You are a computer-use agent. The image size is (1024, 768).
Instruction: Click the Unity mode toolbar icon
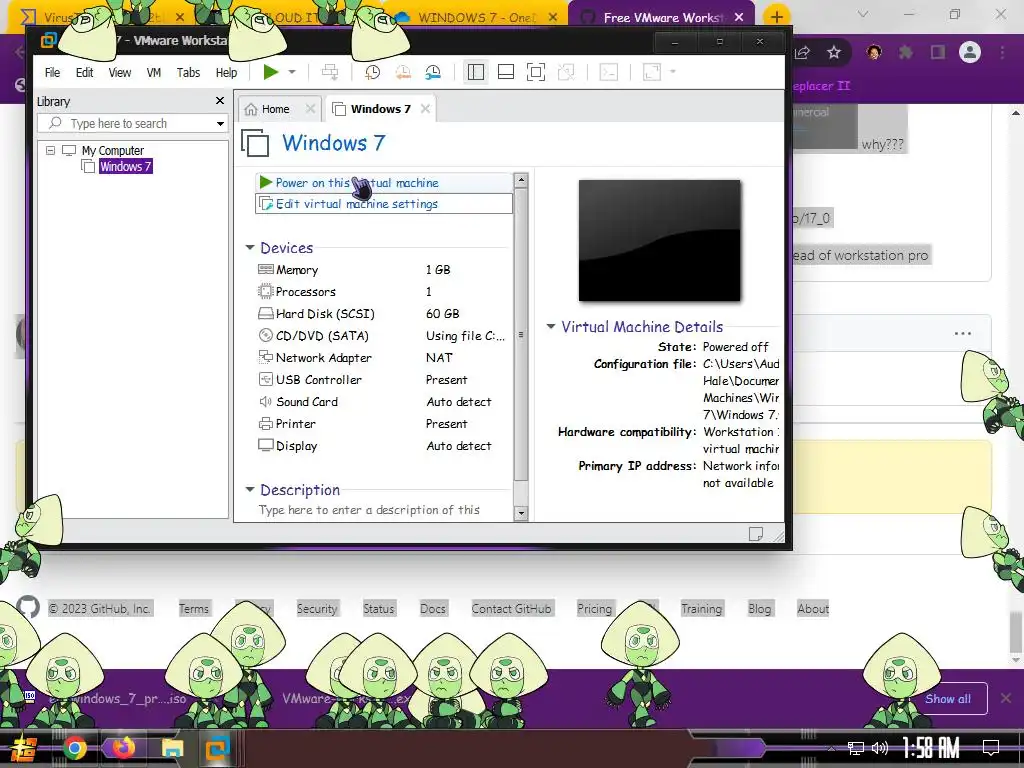click(566, 72)
